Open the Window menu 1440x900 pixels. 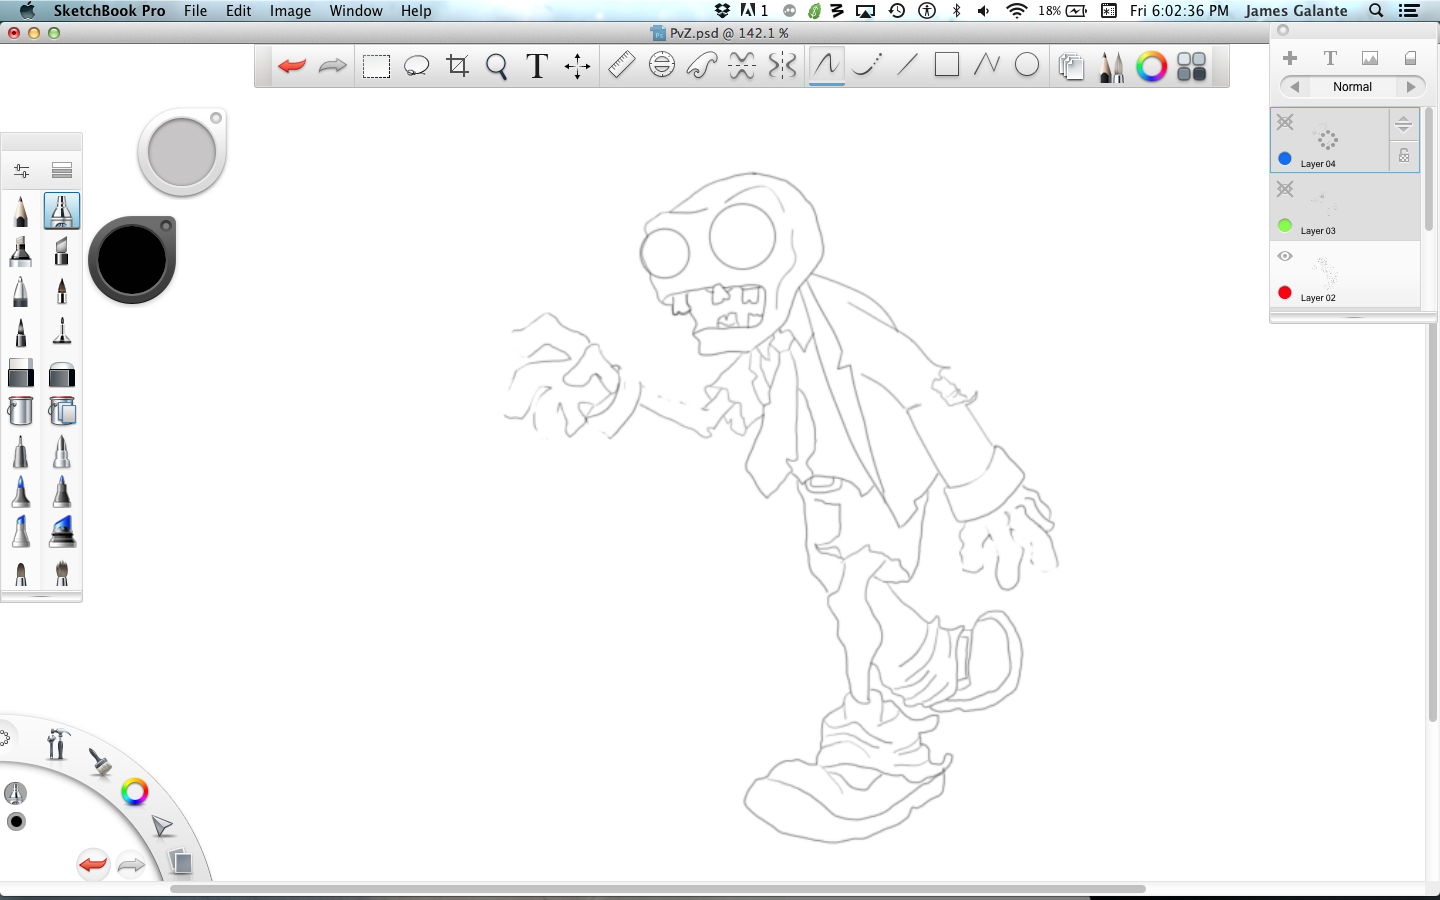(x=356, y=11)
